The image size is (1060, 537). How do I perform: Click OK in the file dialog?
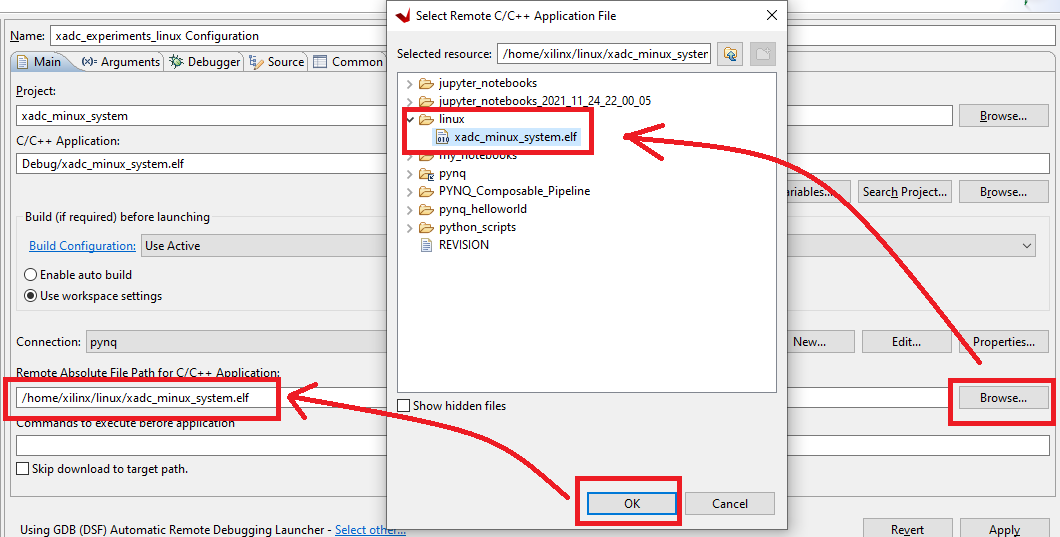click(x=632, y=504)
